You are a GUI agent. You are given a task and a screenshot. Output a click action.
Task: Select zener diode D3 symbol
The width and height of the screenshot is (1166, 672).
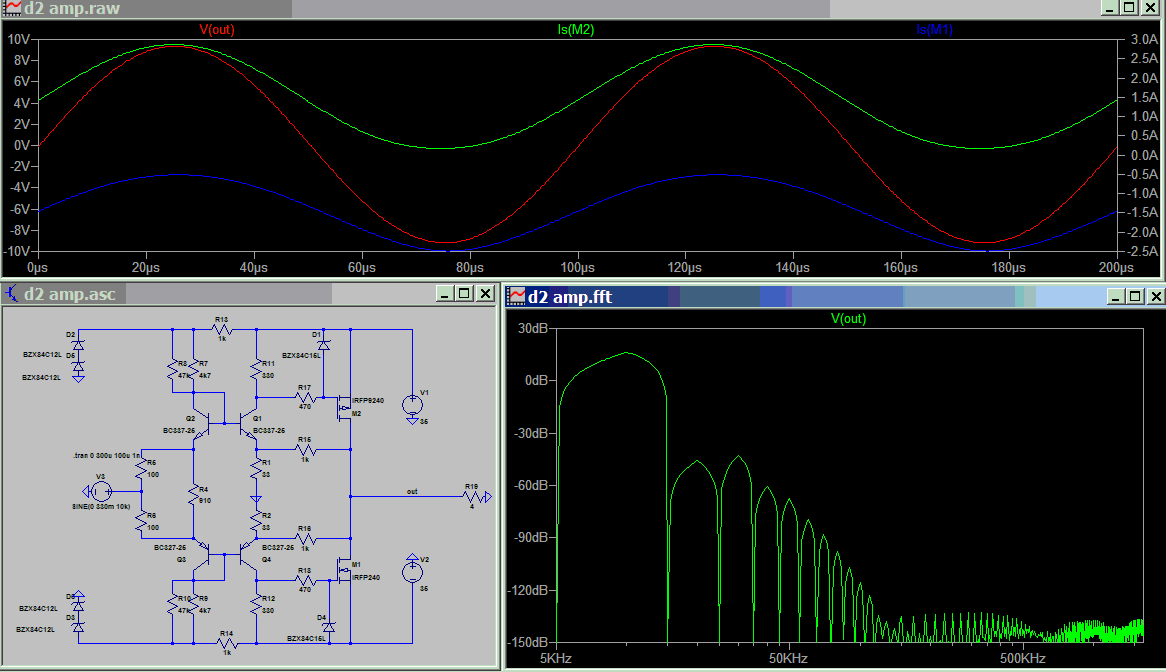(x=78, y=627)
